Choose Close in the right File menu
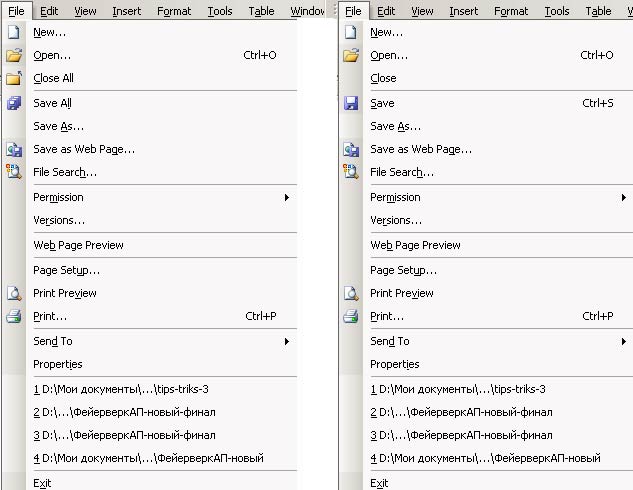This screenshot has height=490, width=633. (x=383, y=78)
